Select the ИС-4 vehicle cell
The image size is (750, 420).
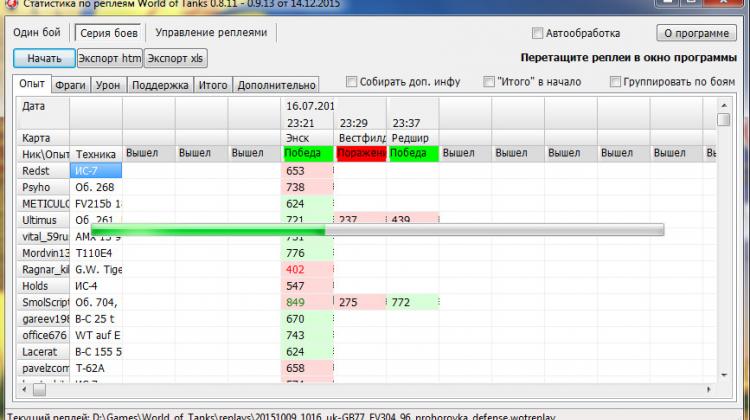click(96, 286)
